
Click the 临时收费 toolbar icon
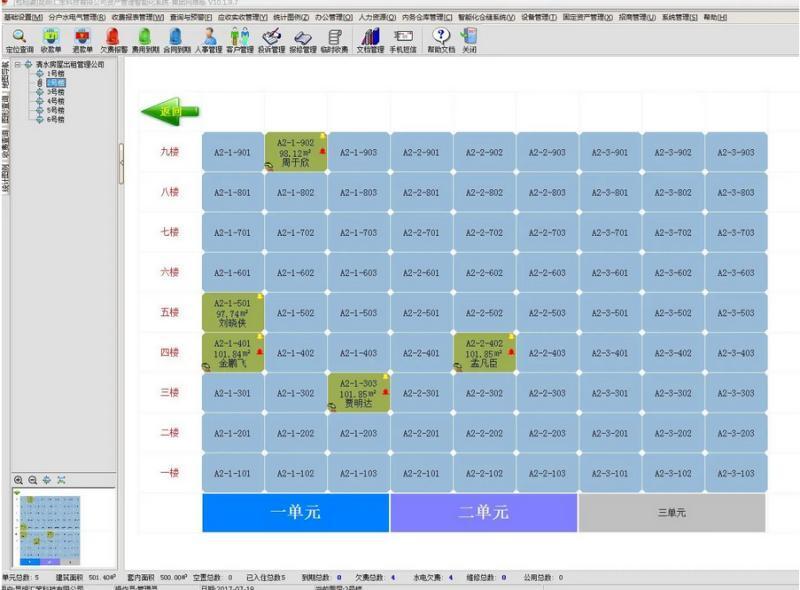click(334, 40)
